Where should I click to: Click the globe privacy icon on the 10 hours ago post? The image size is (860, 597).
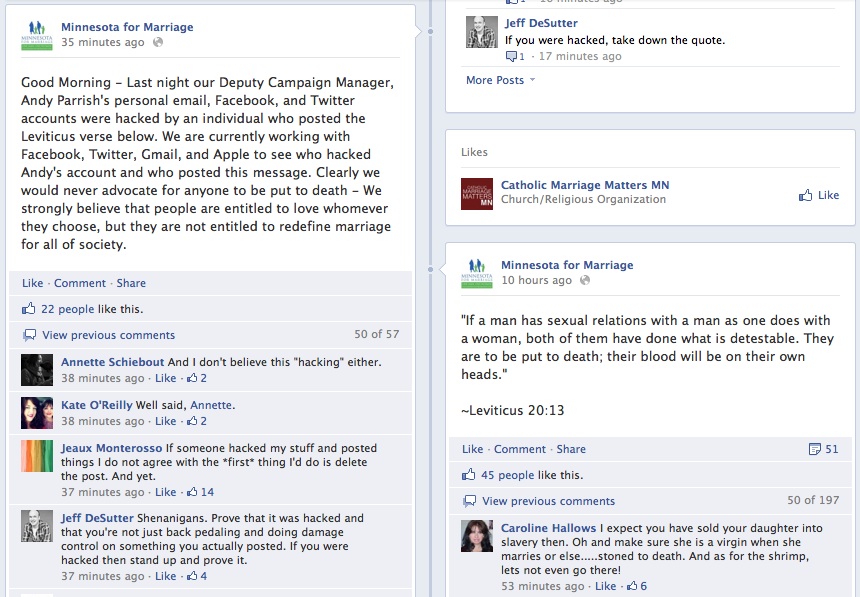click(x=585, y=280)
